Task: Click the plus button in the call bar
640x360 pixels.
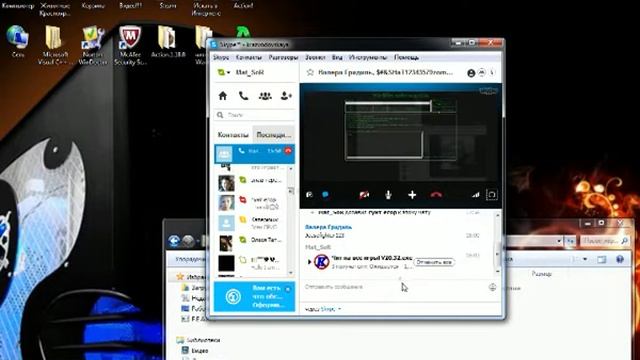Action: [x=412, y=195]
